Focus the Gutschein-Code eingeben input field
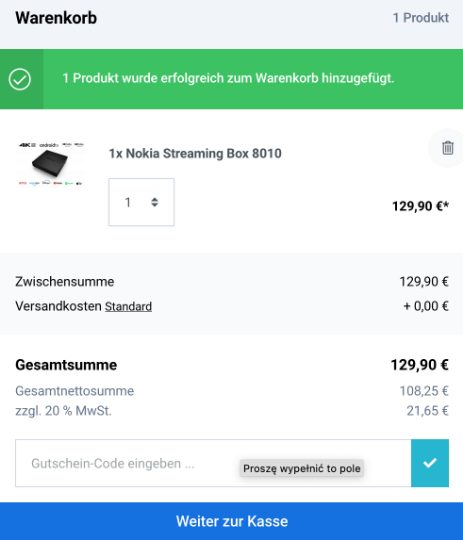 tap(213, 463)
